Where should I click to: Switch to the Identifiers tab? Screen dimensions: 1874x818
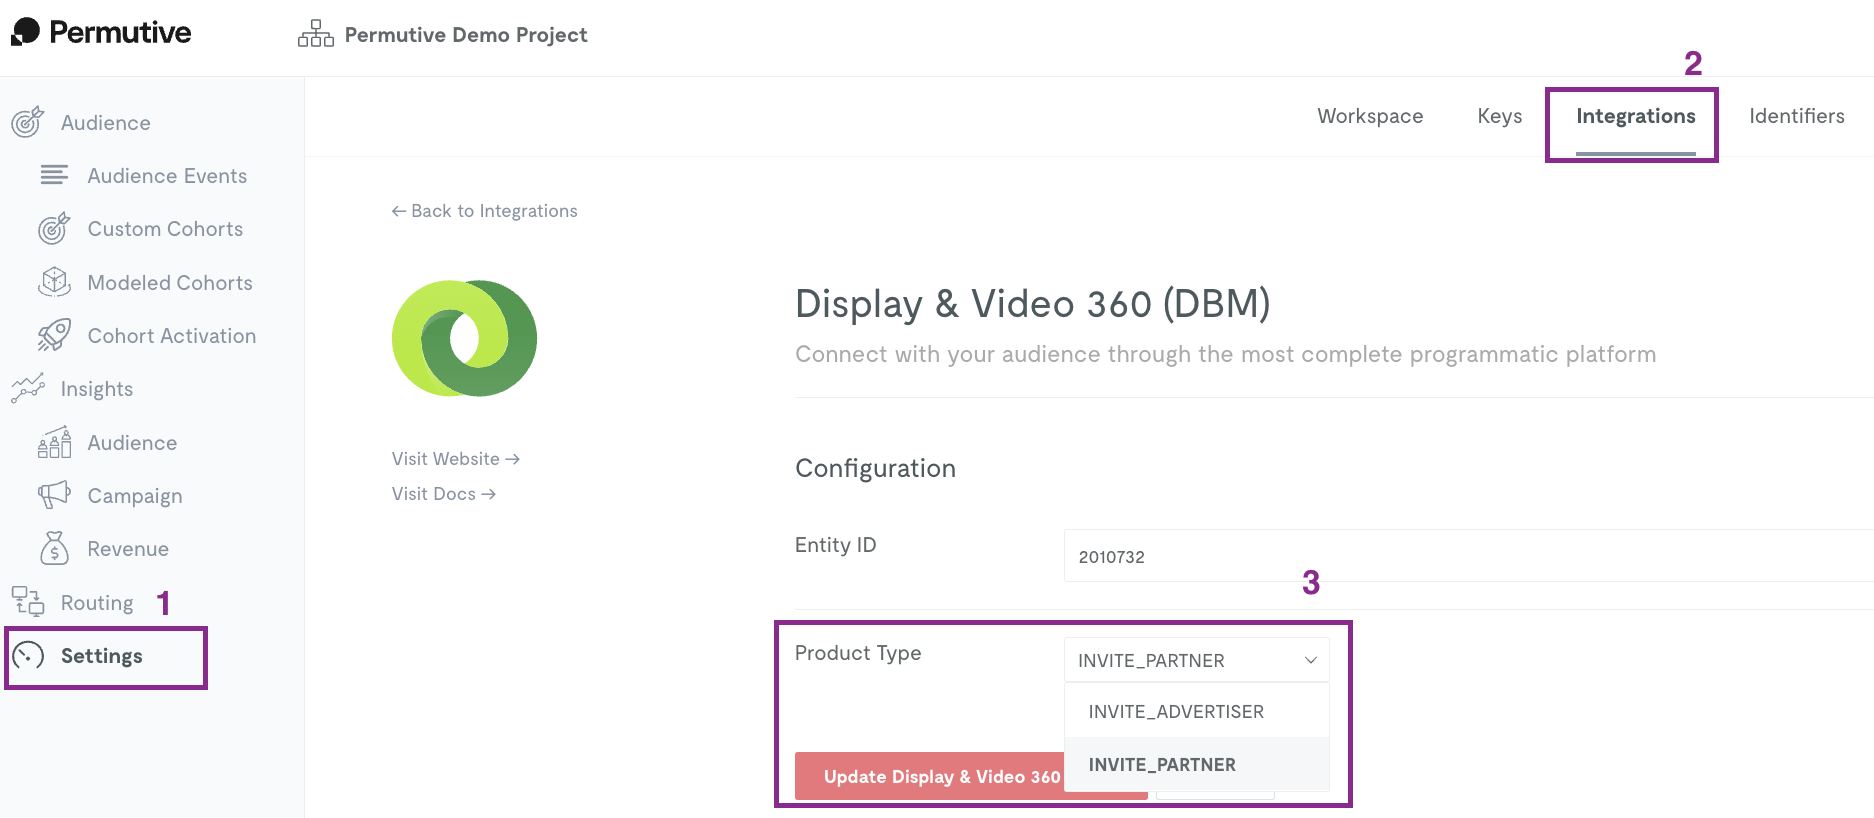(1796, 116)
